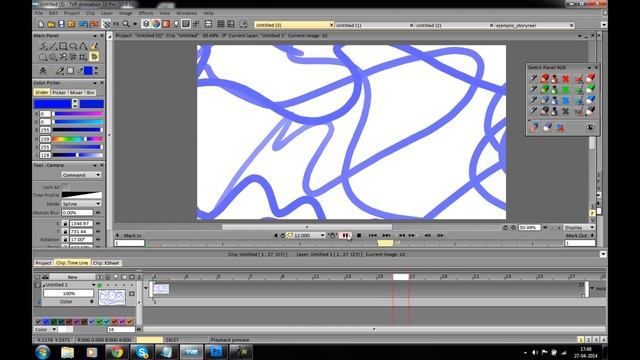This screenshot has width=640, height=360.
Task: Select the freehand stroke tool in Main Panel
Action: click(43, 46)
